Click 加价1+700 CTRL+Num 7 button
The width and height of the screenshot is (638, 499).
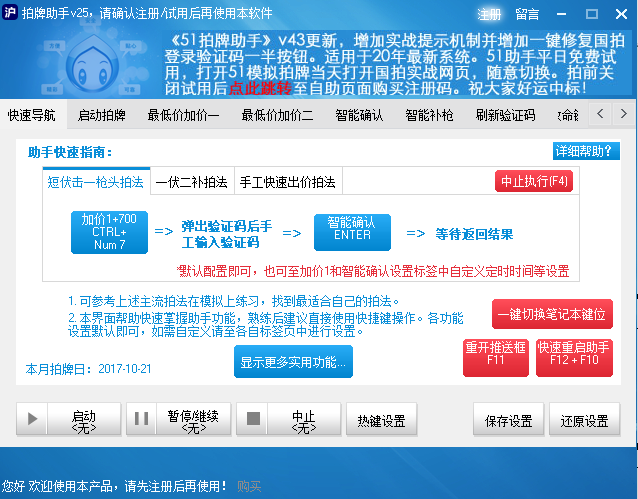109,232
